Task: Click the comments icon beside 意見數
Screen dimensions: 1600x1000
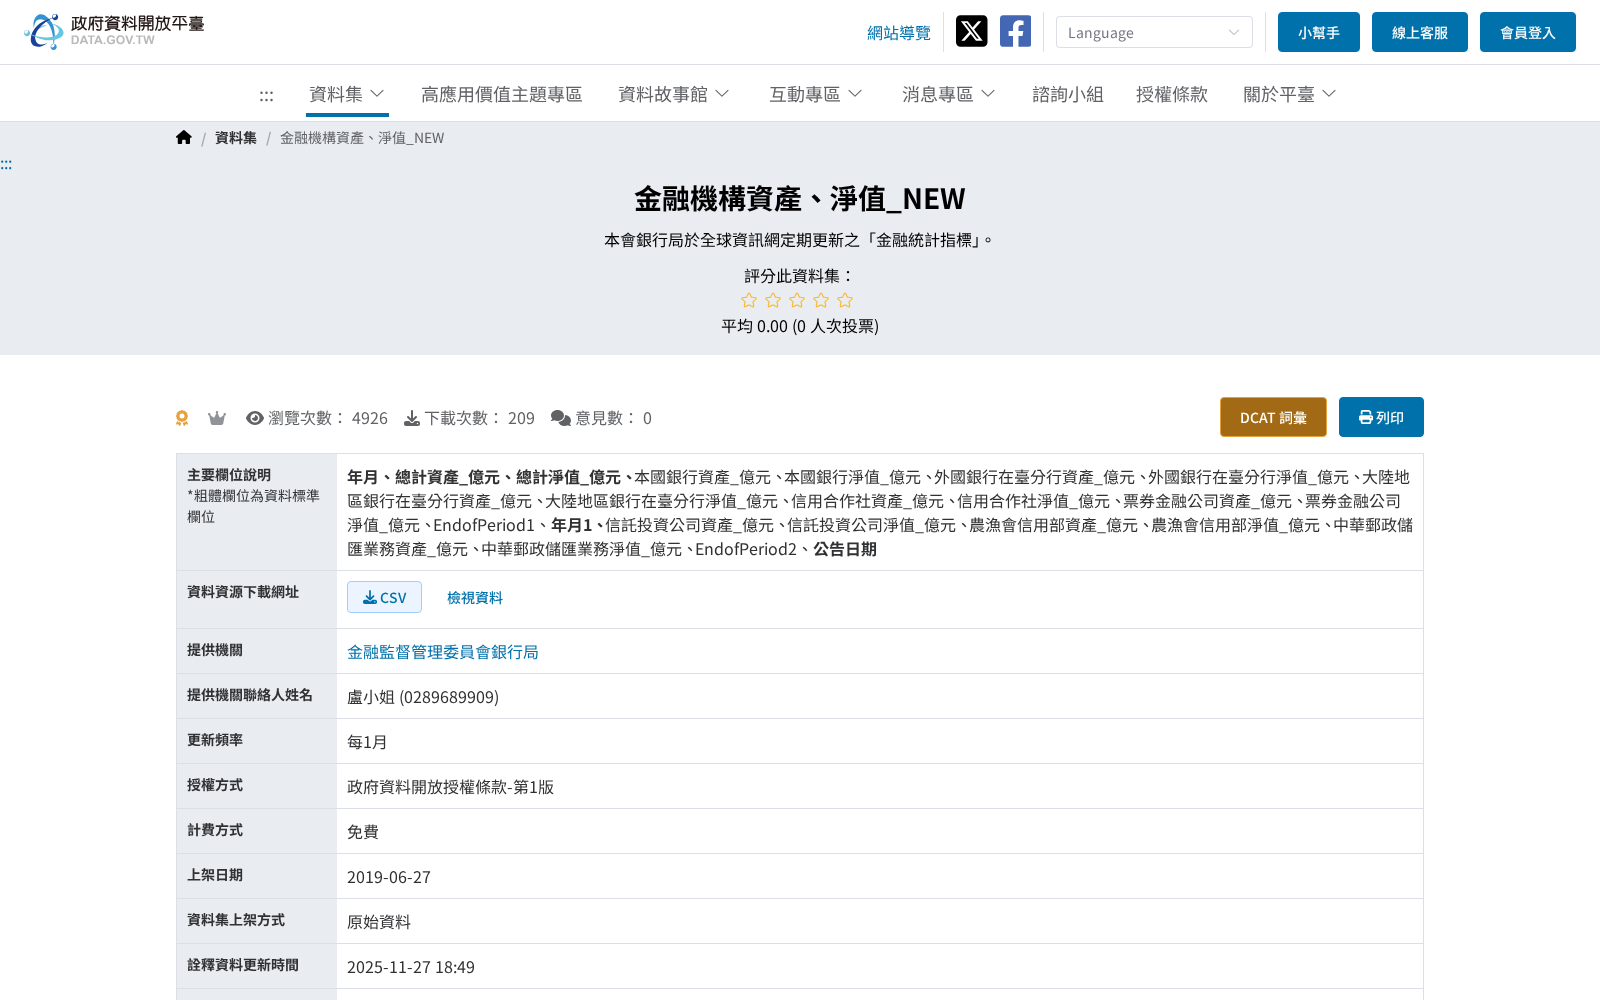Action: tap(561, 418)
